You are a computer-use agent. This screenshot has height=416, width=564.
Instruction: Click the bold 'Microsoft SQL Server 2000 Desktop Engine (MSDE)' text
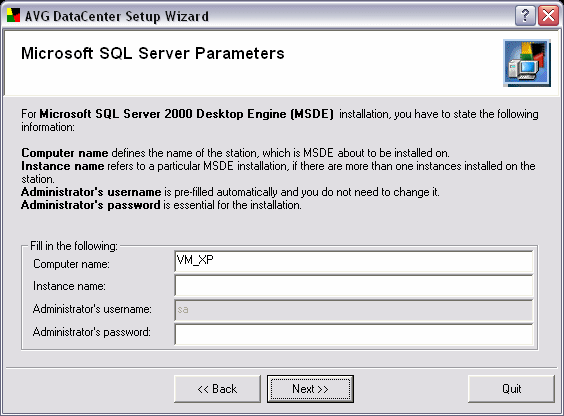[x=186, y=114]
